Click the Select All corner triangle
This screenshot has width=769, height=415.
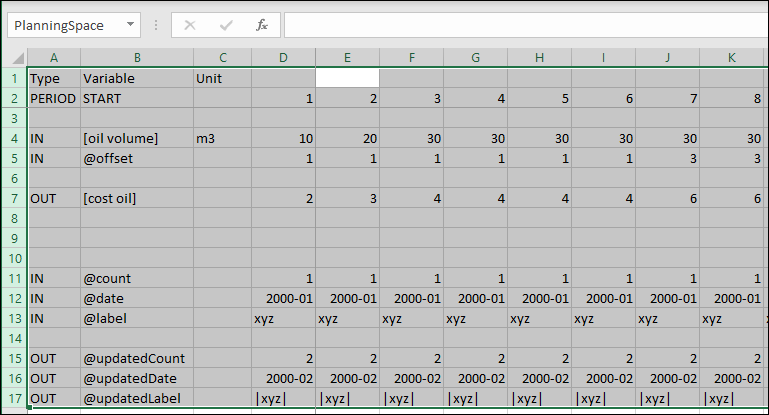click(x=18, y=58)
